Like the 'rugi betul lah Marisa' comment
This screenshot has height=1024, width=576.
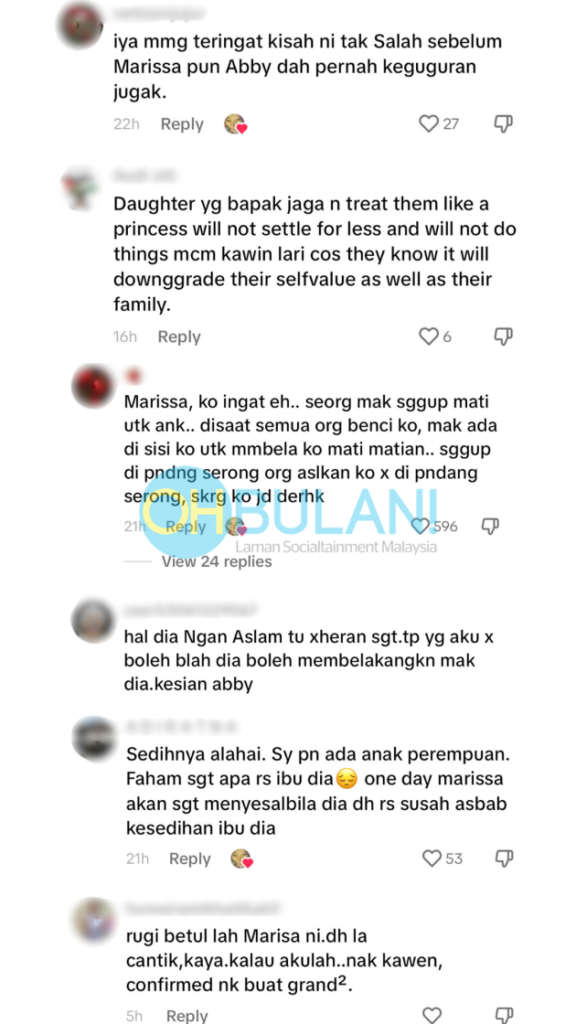coord(432,1015)
